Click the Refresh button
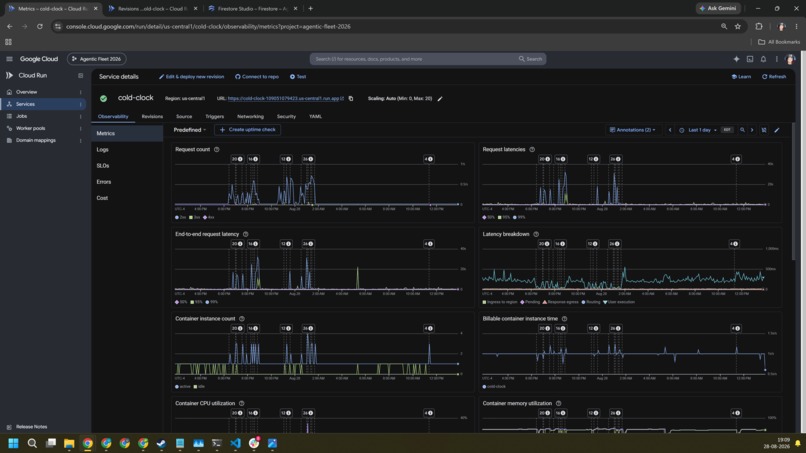 click(774, 77)
